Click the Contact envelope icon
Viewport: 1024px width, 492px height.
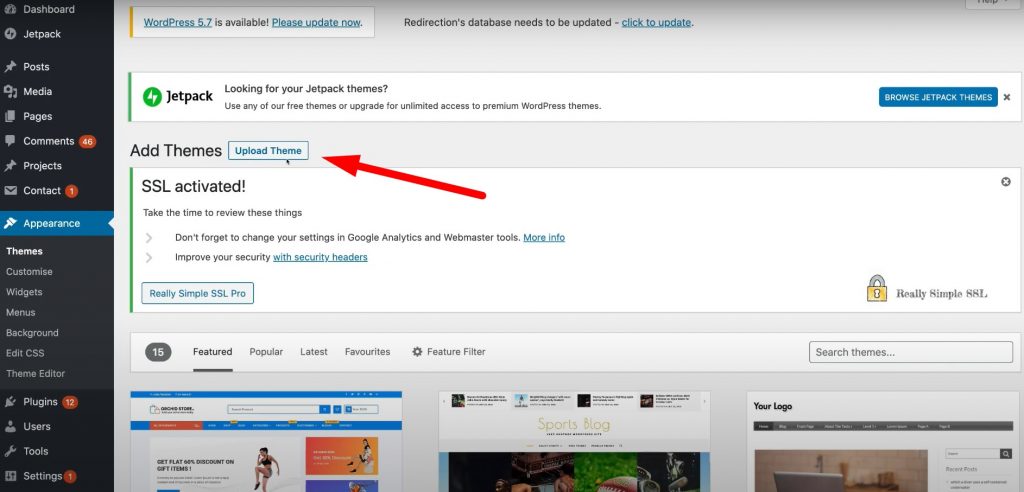(10, 191)
